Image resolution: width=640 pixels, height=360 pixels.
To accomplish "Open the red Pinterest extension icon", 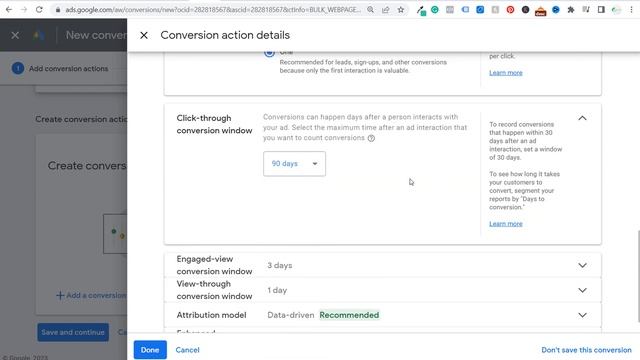I will click(x=510, y=9).
